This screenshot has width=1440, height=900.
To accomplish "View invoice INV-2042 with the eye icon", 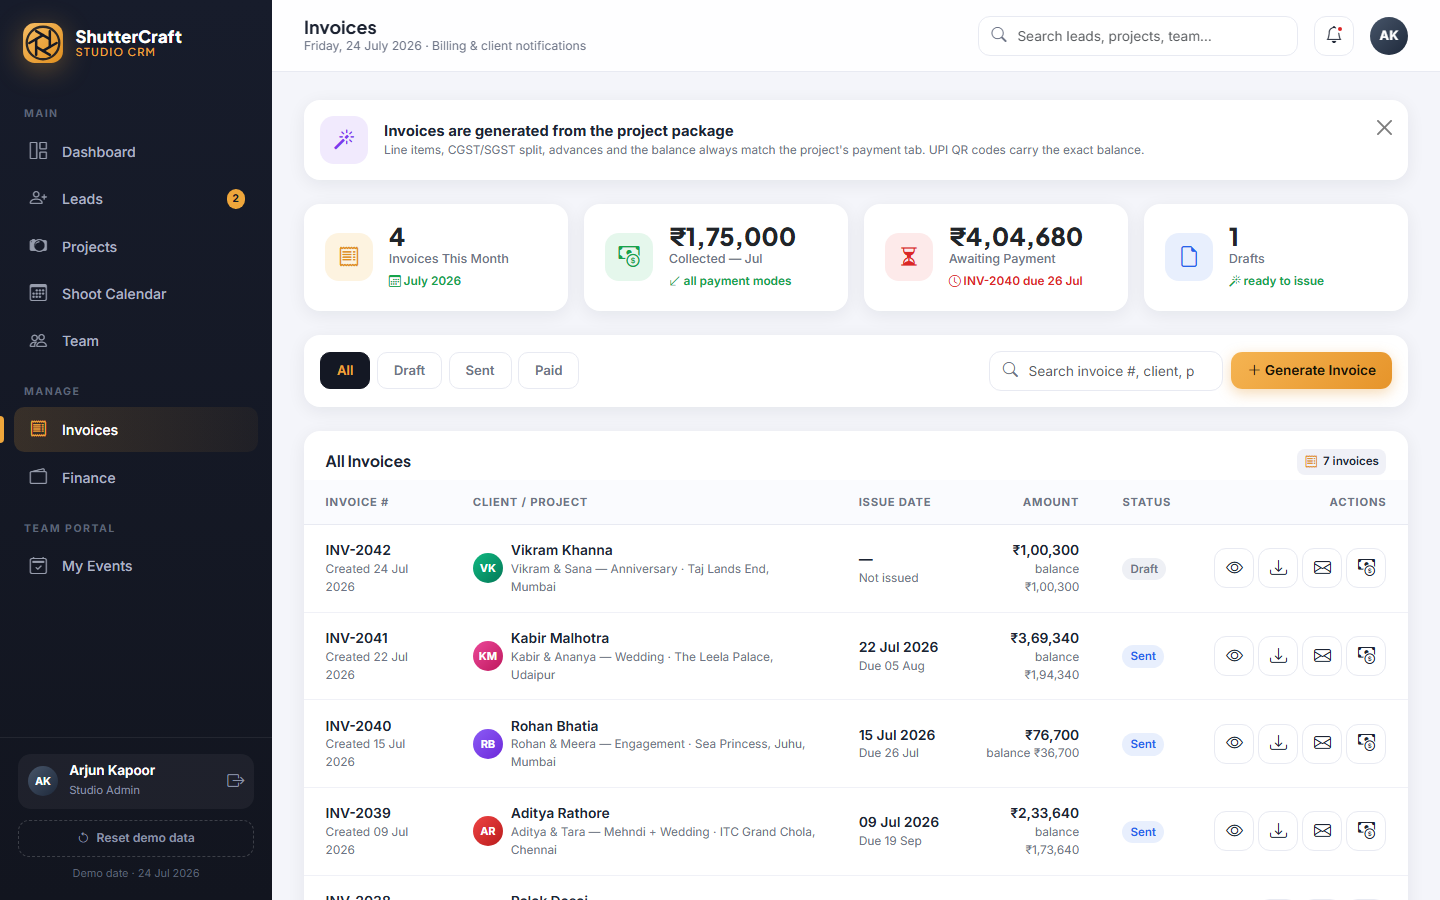I will point(1234,568).
